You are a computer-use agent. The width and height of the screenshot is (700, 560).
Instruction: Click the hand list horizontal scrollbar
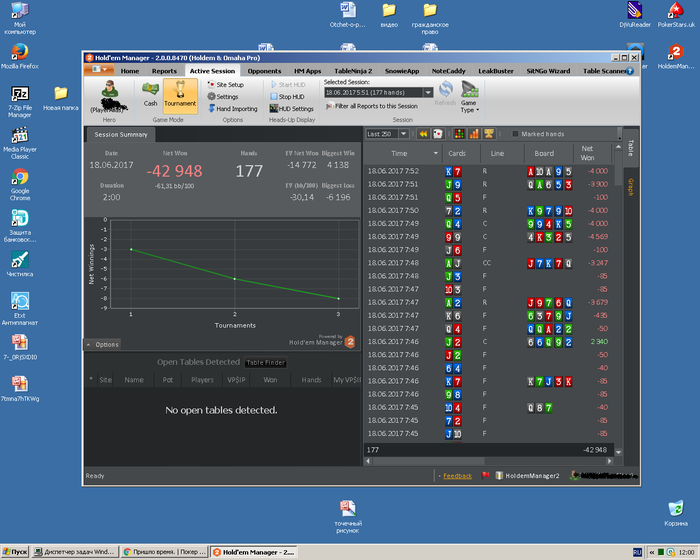pyautogui.click(x=429, y=461)
